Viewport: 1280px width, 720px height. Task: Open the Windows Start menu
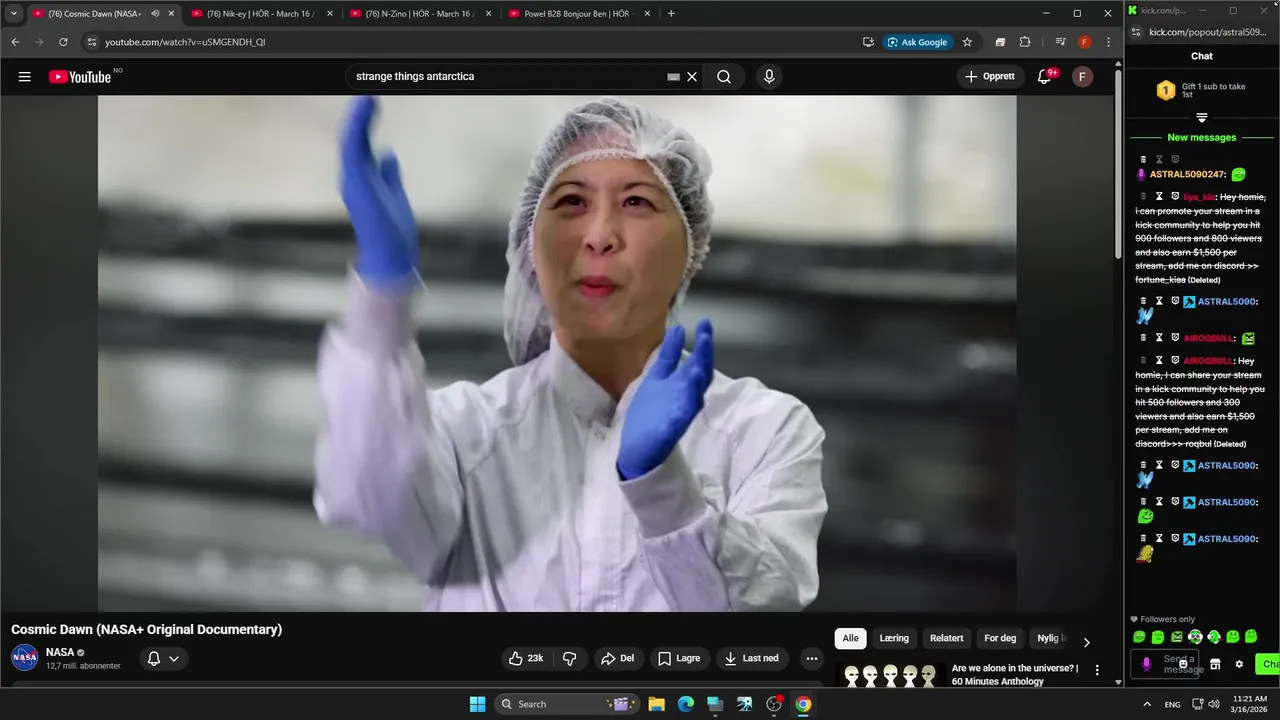(x=477, y=704)
